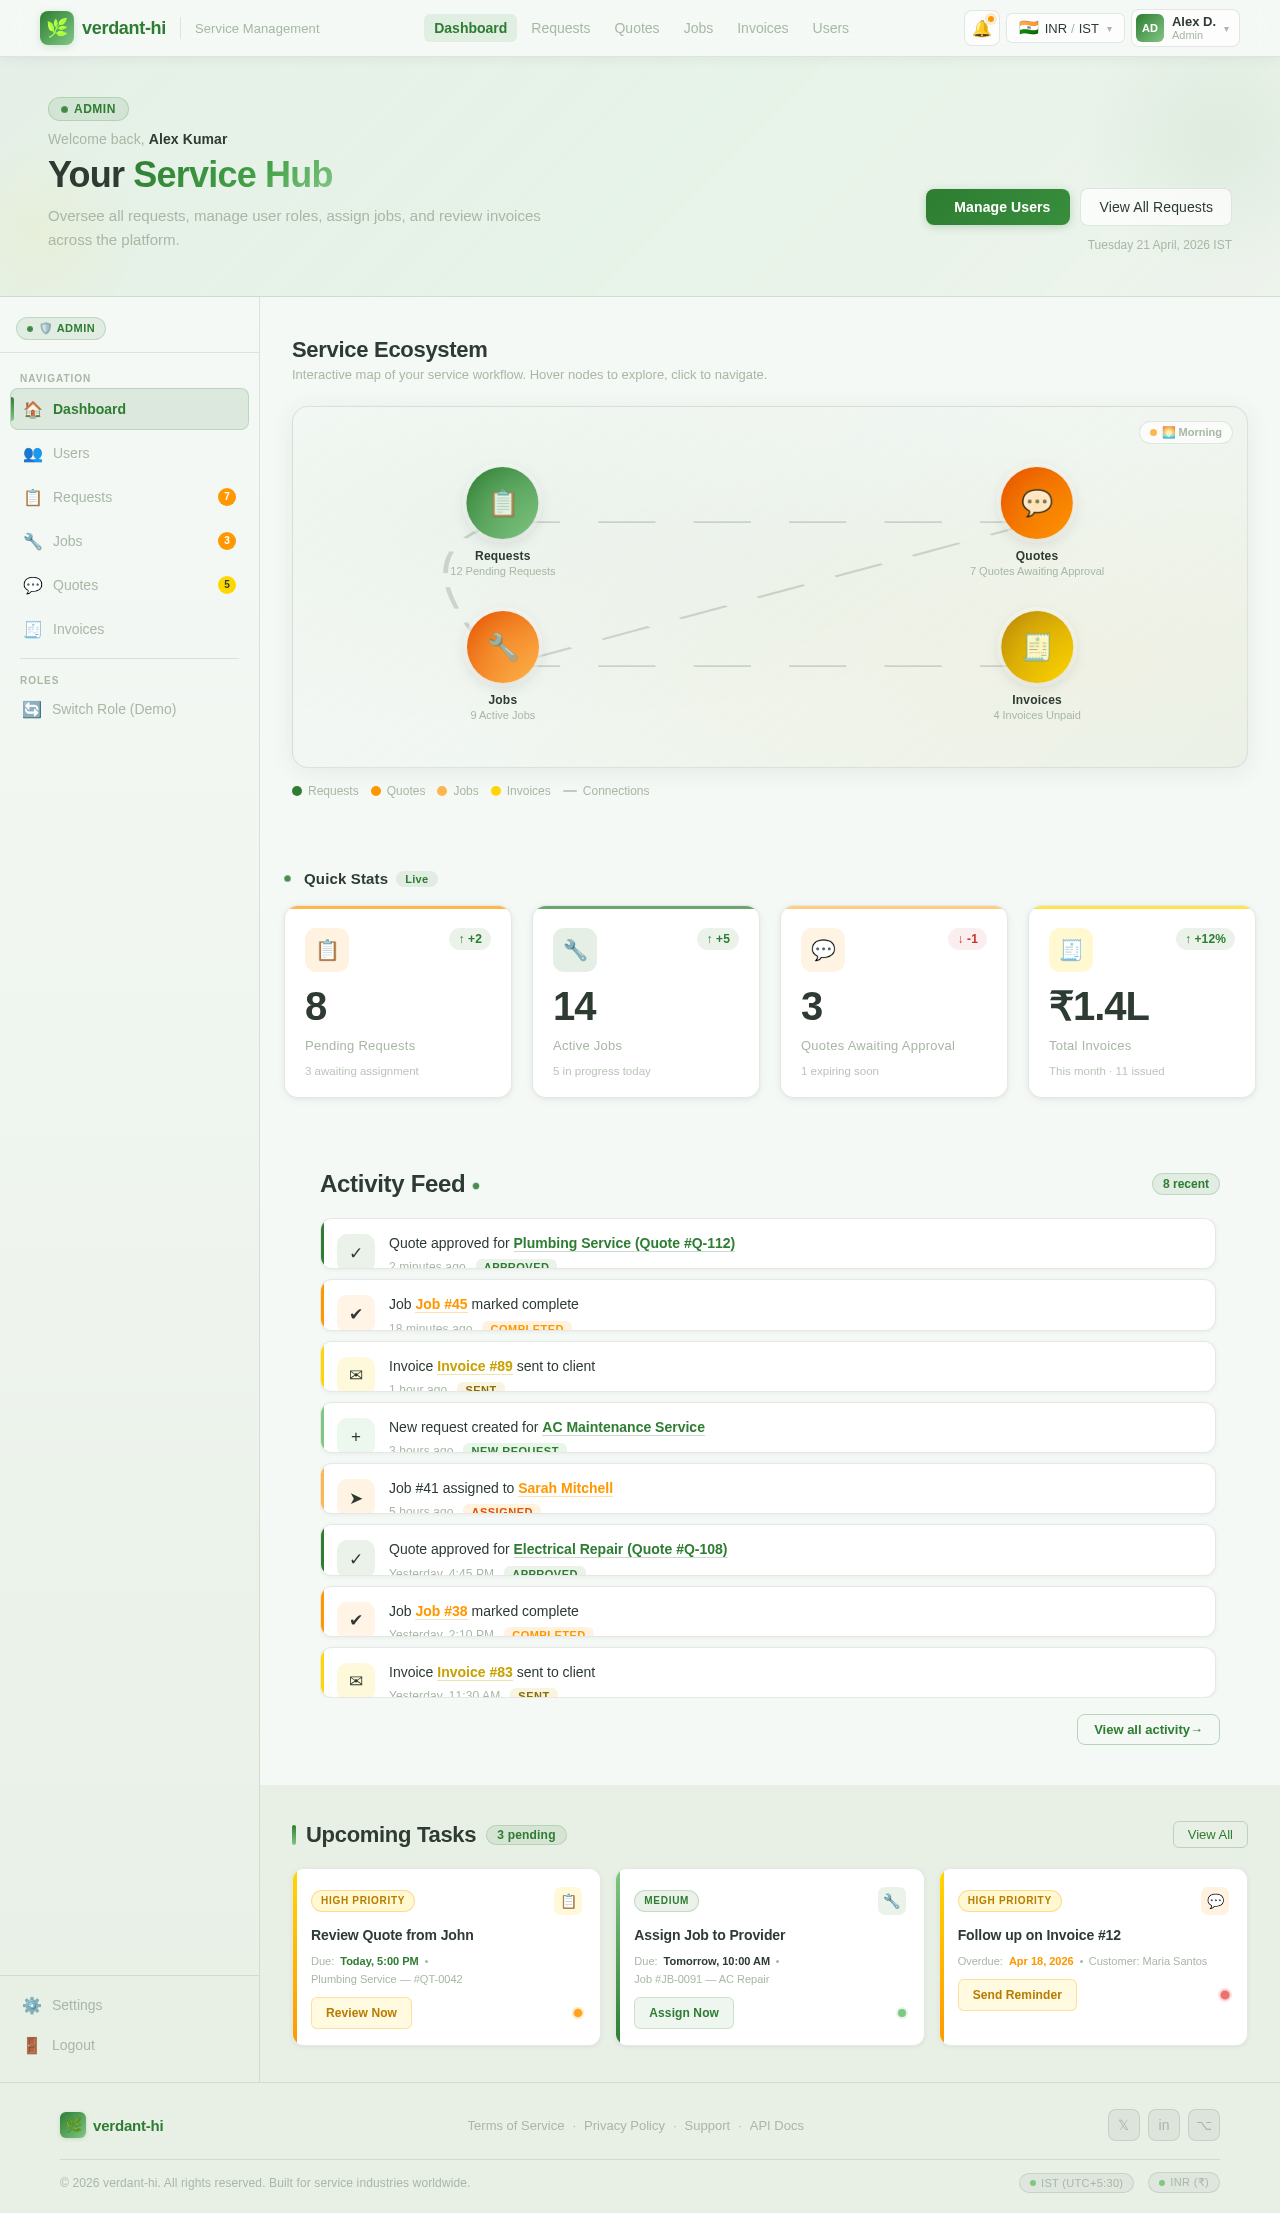The image size is (1280, 2213).
Task: Open the LinkedIn social link in footer
Action: tap(1164, 2125)
